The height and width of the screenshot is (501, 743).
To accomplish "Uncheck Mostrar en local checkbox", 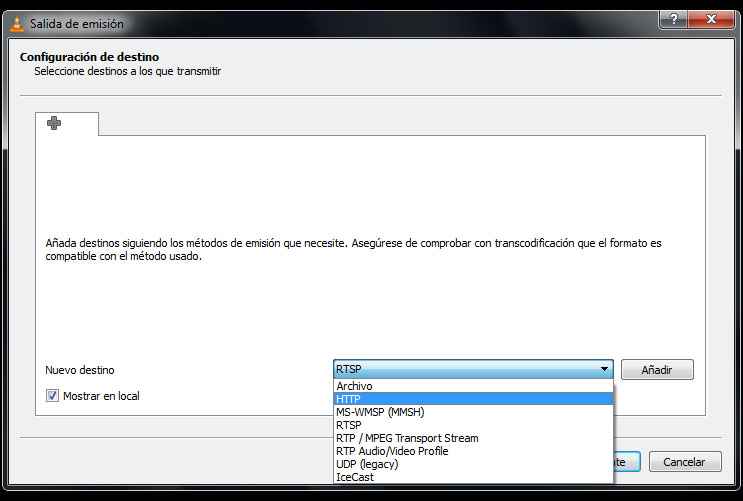I will coord(52,395).
